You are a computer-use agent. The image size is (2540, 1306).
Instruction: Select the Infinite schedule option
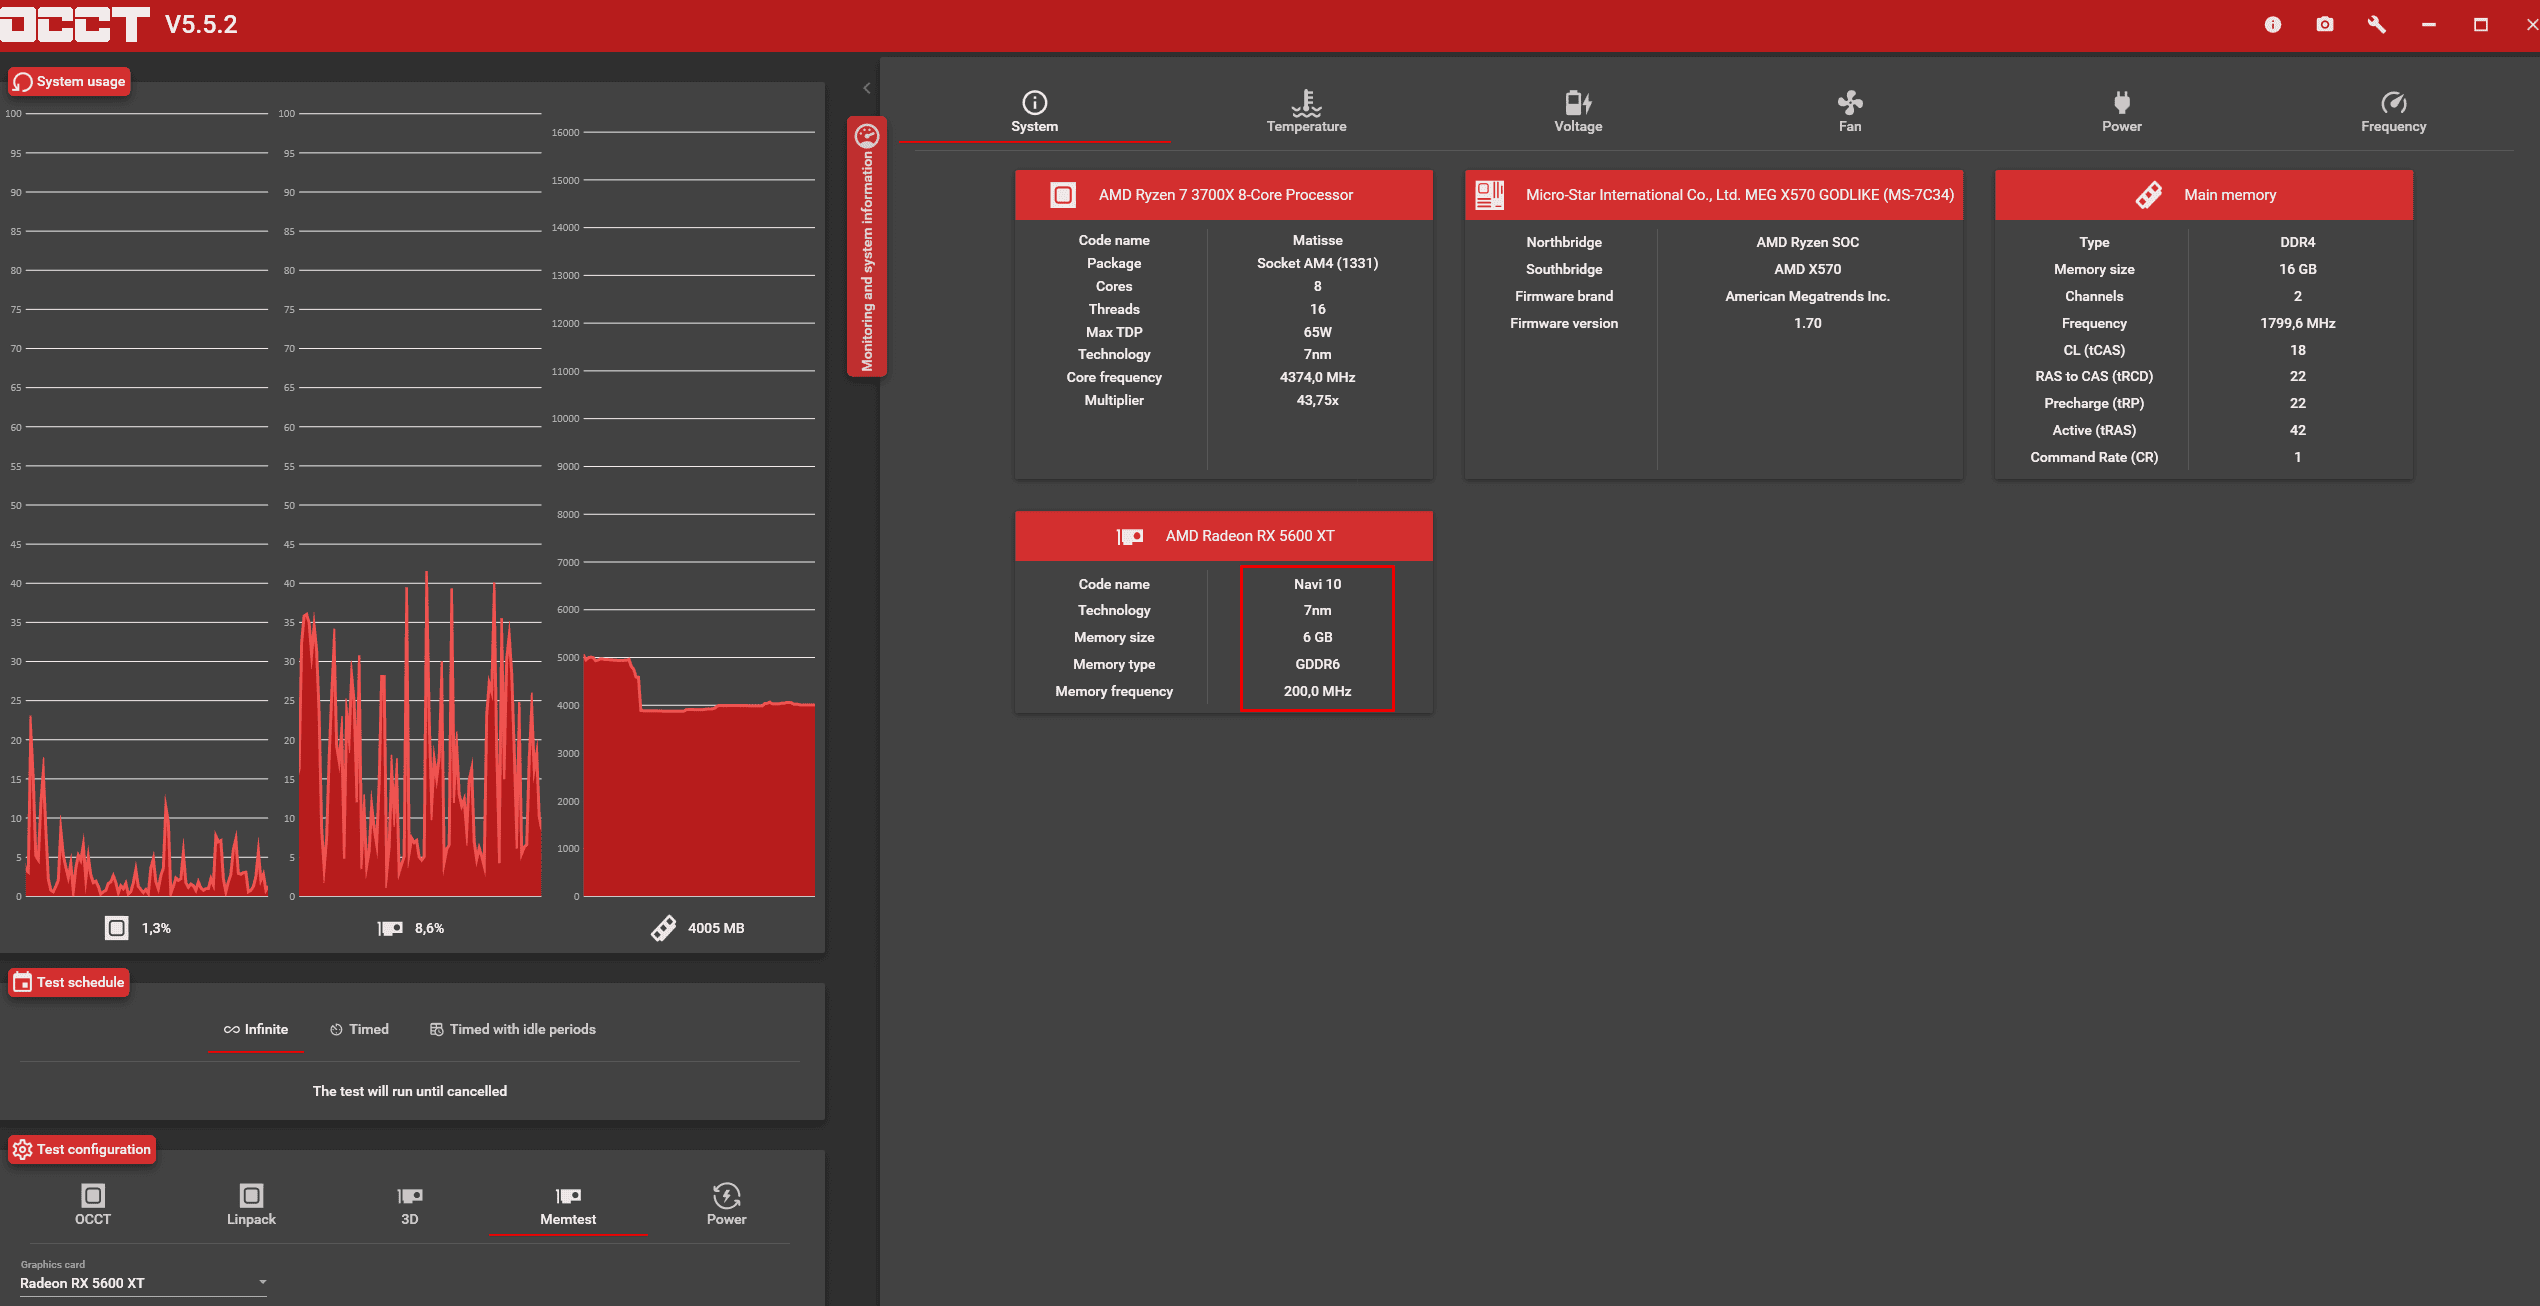click(256, 1029)
